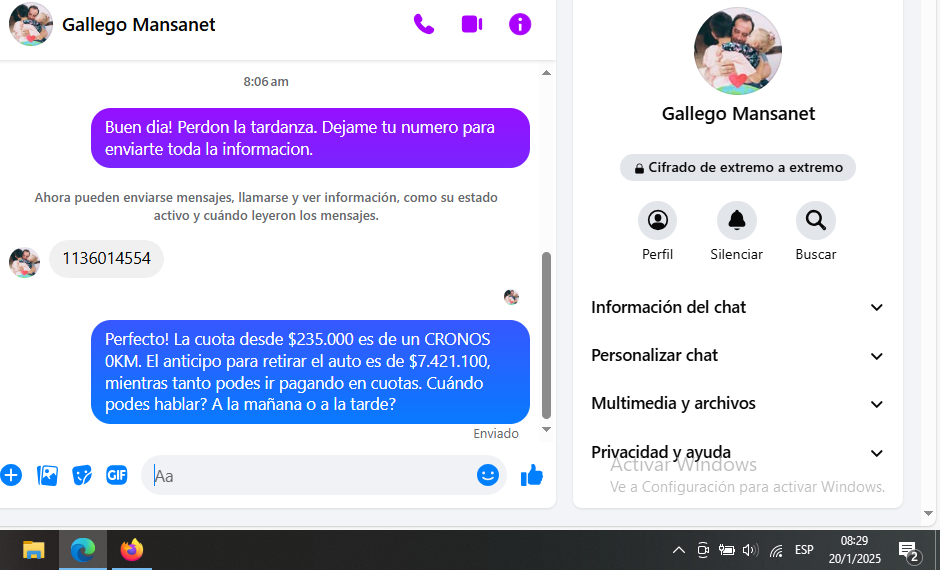Expand Multimedia y archivos section
The width and height of the screenshot is (940, 570).
click(737, 404)
